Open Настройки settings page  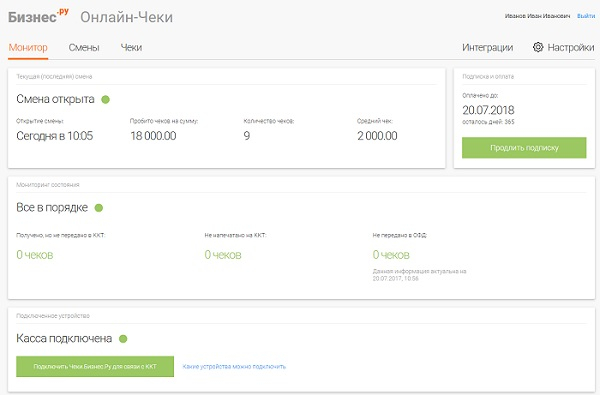tap(571, 47)
